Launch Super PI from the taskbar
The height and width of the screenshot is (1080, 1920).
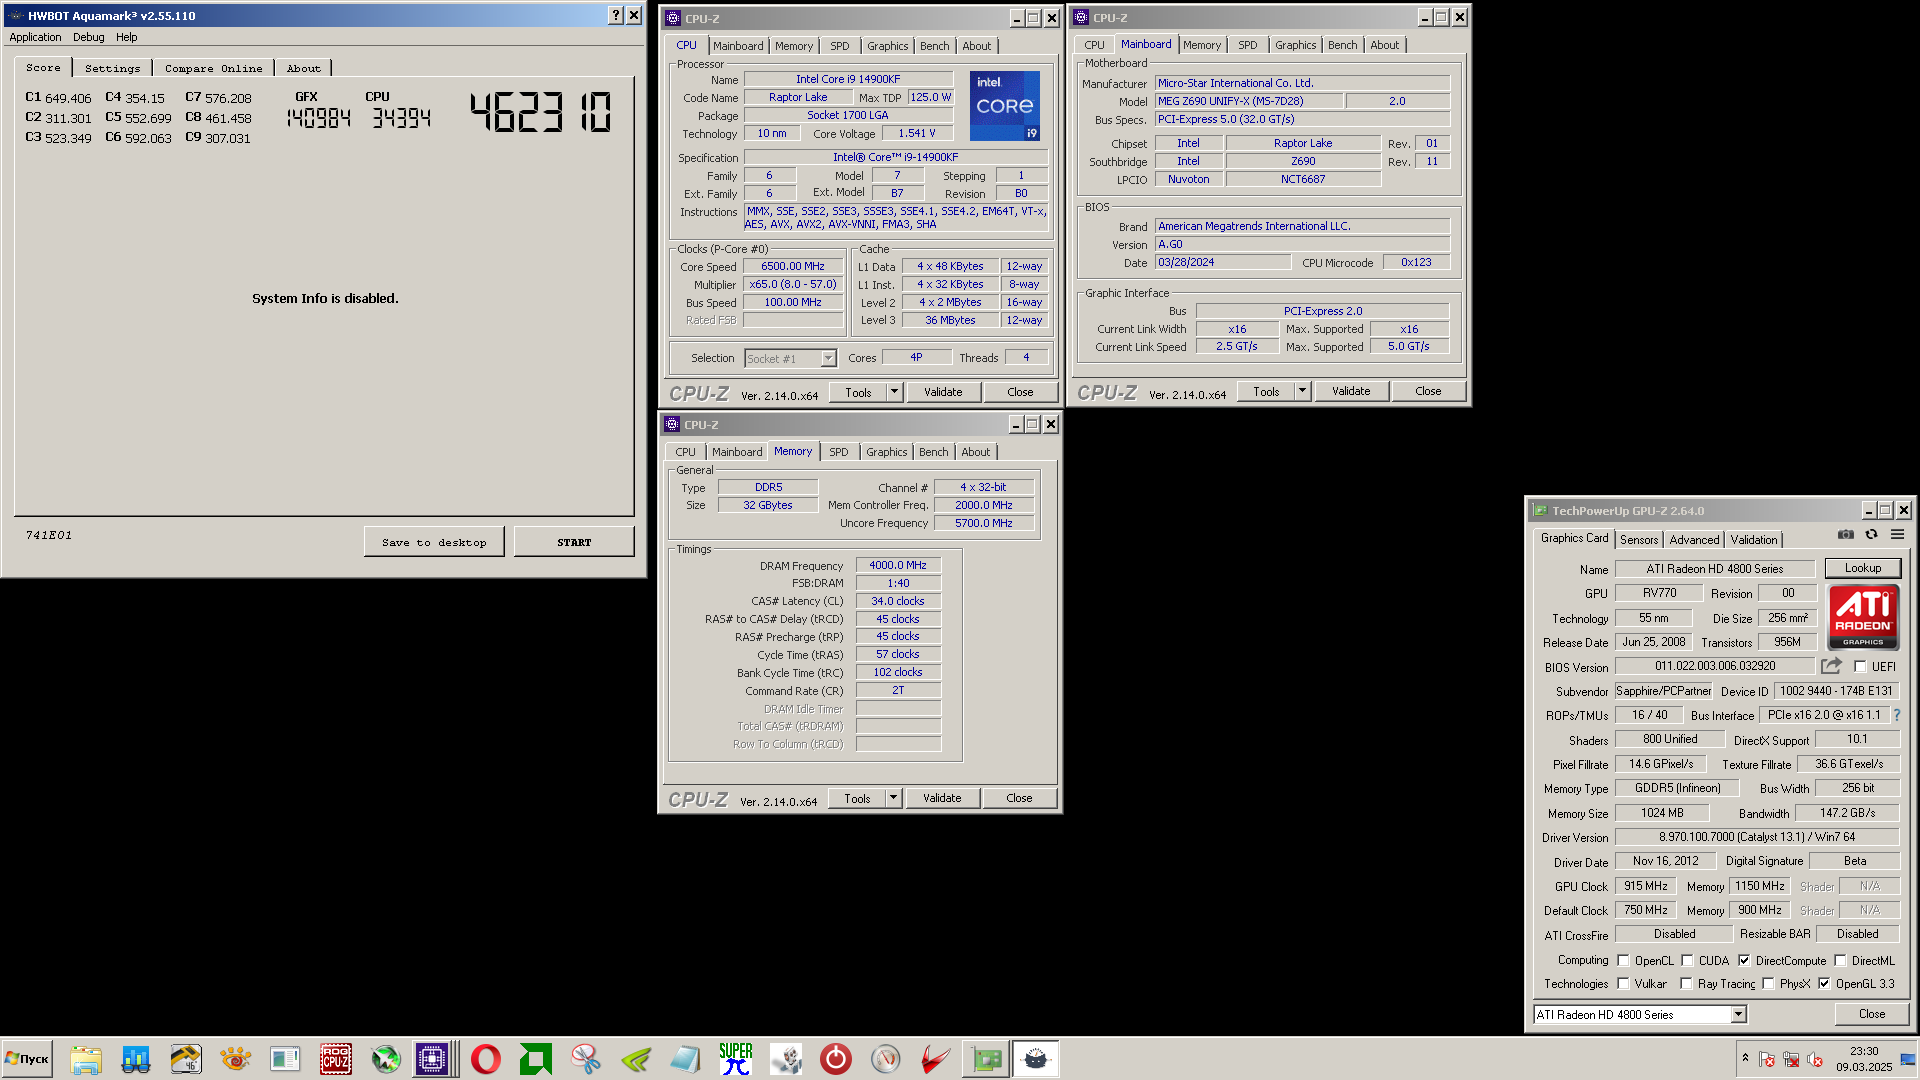click(x=736, y=1059)
